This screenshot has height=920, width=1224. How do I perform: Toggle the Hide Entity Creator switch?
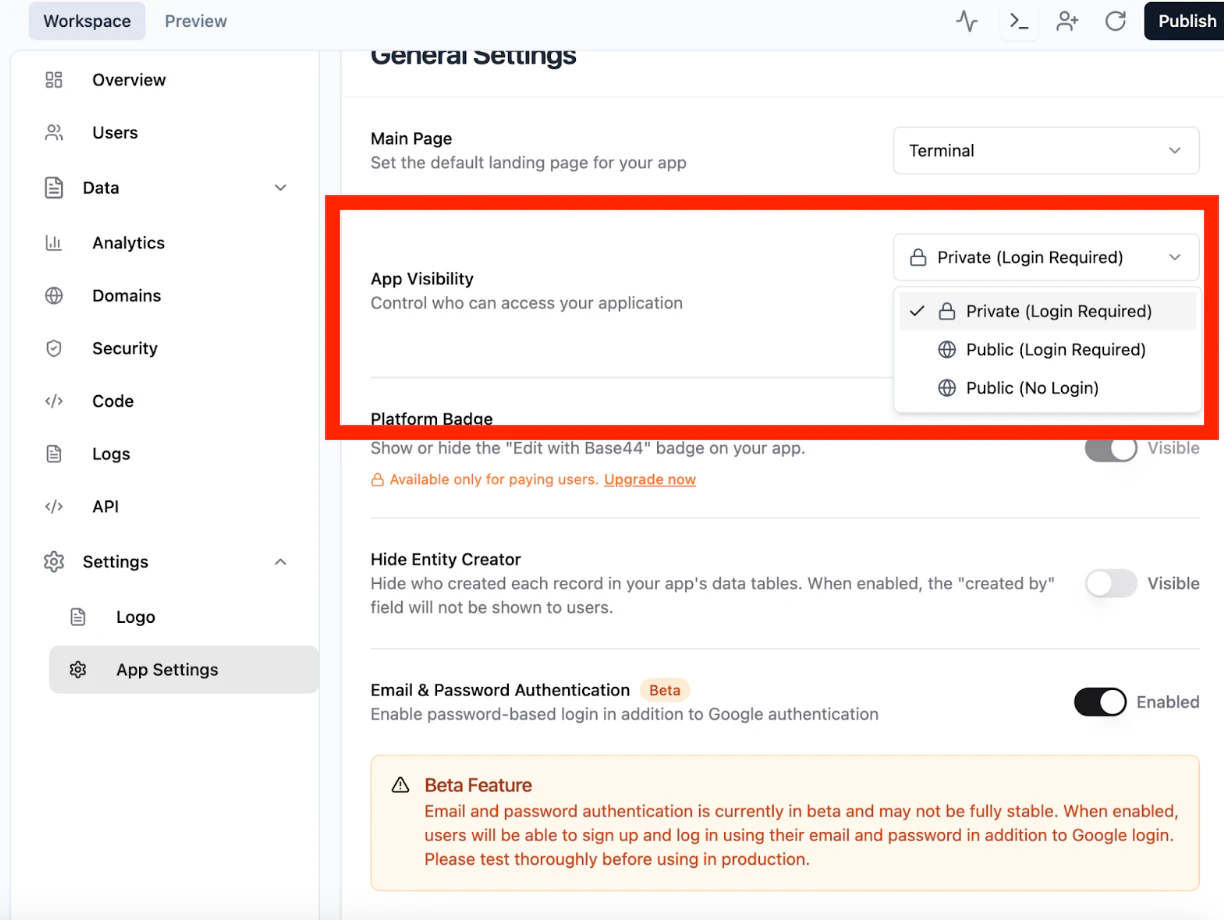(1111, 584)
